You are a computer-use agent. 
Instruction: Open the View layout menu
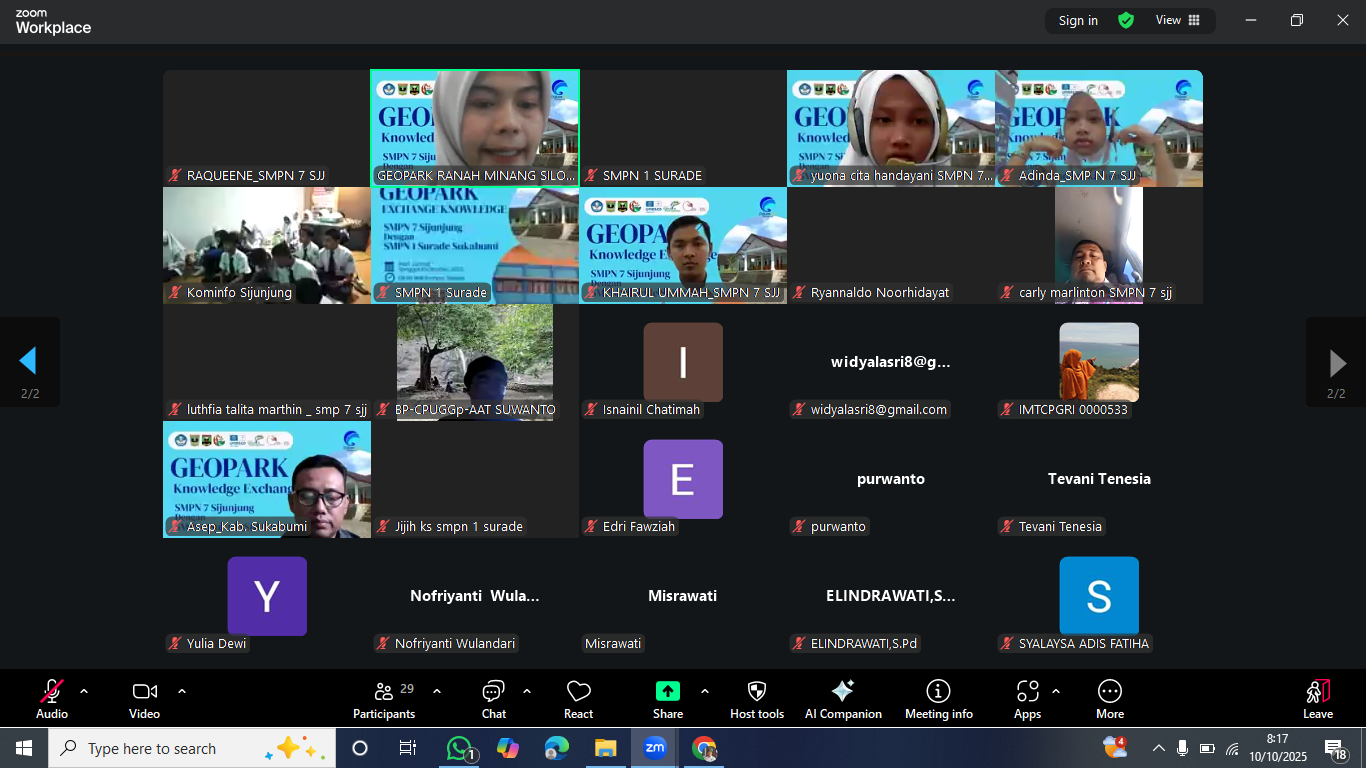(x=1177, y=20)
